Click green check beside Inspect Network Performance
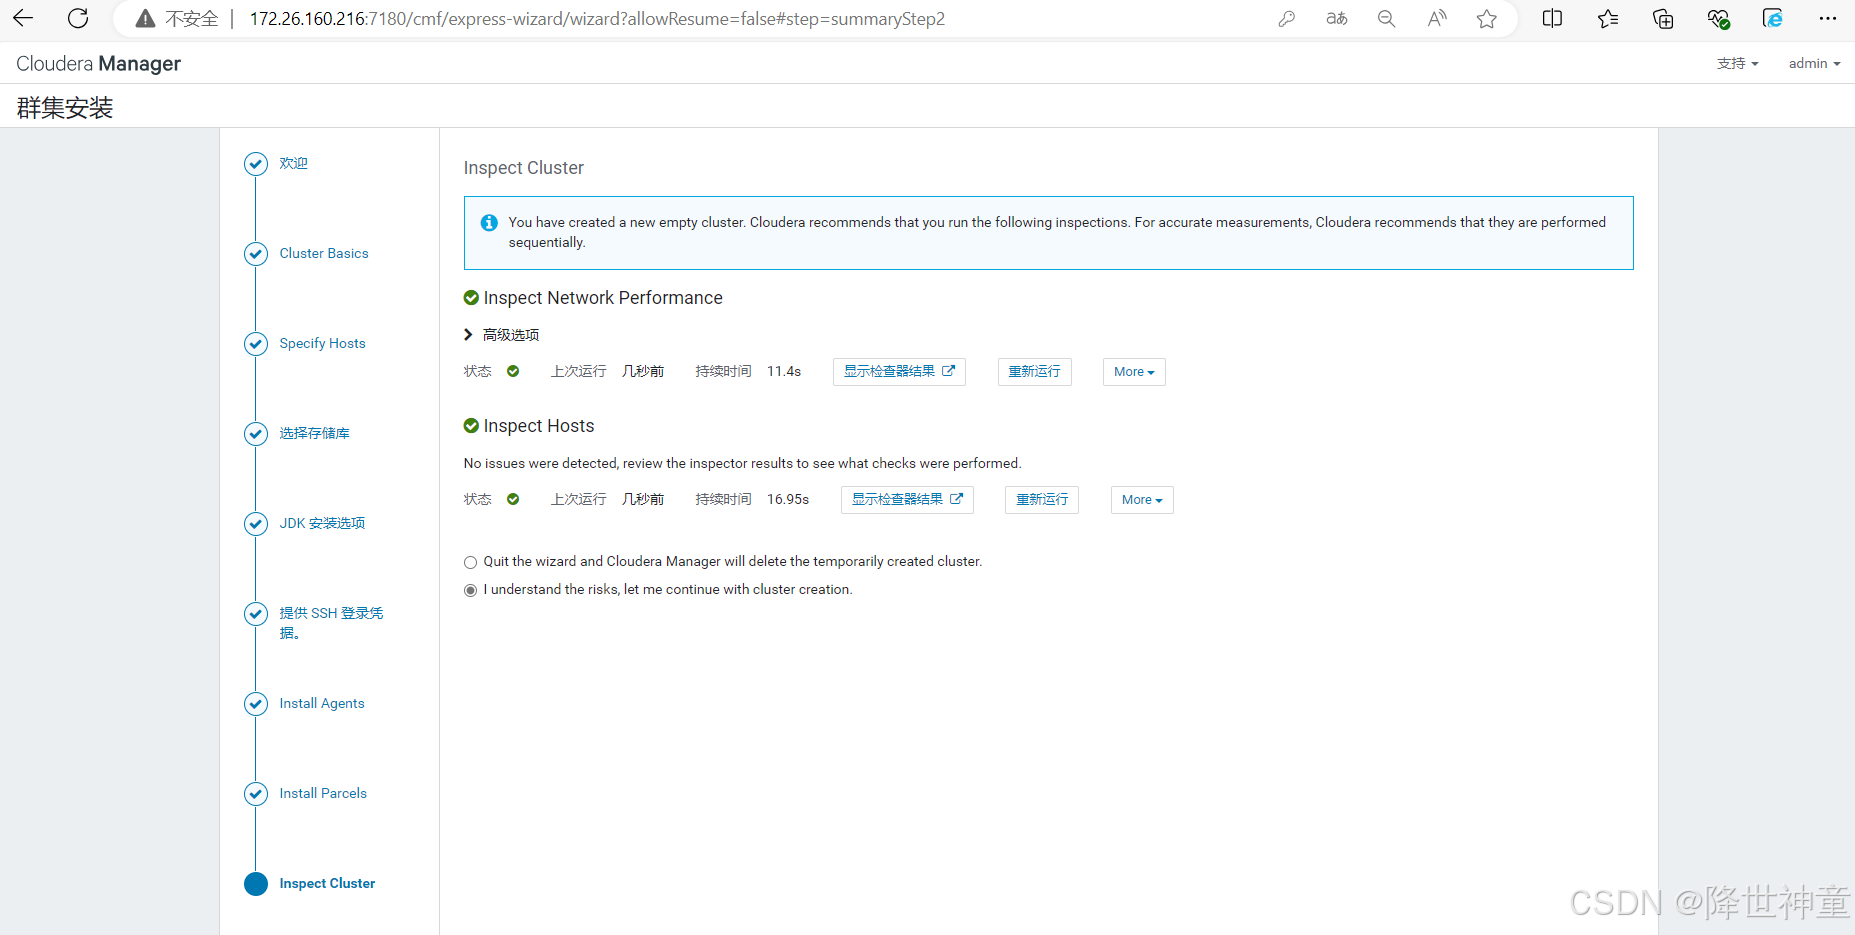1855x935 pixels. click(x=471, y=298)
